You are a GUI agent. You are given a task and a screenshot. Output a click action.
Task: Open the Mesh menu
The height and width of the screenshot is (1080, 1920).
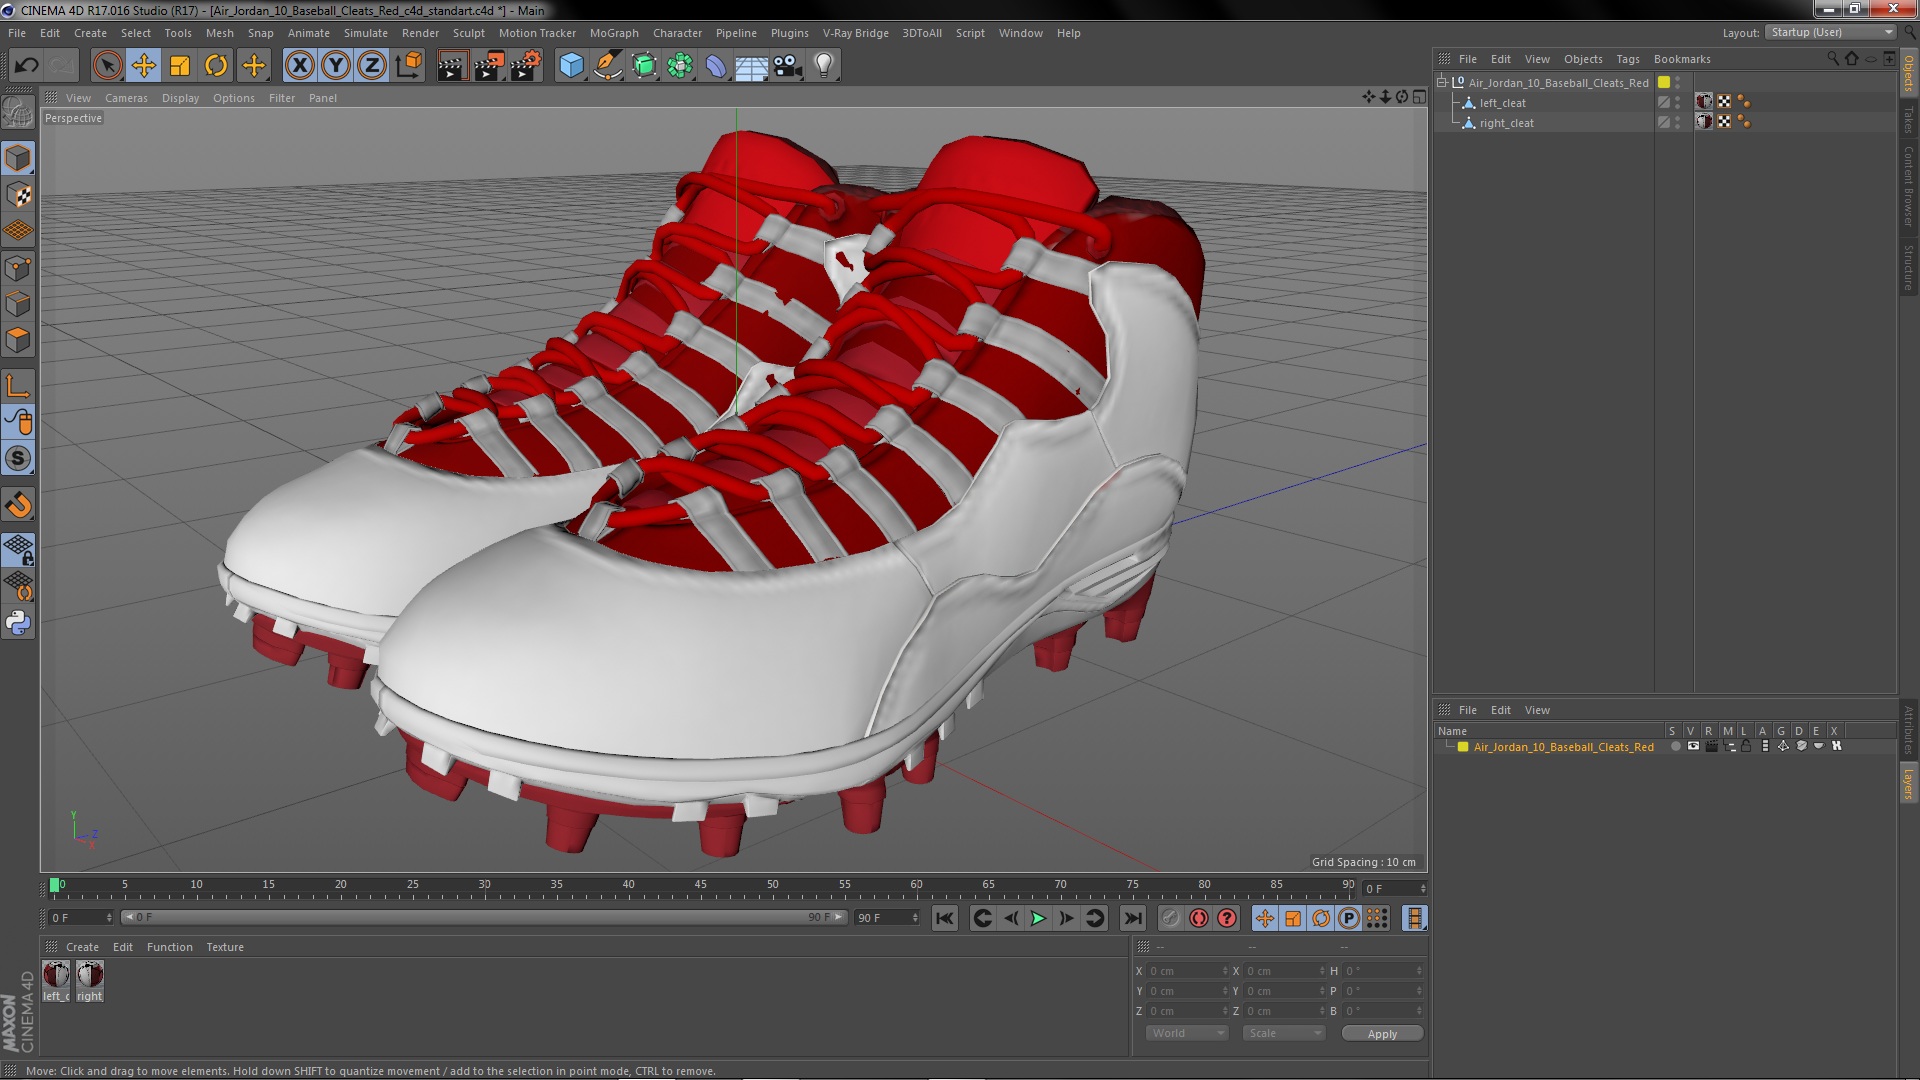[x=219, y=33]
